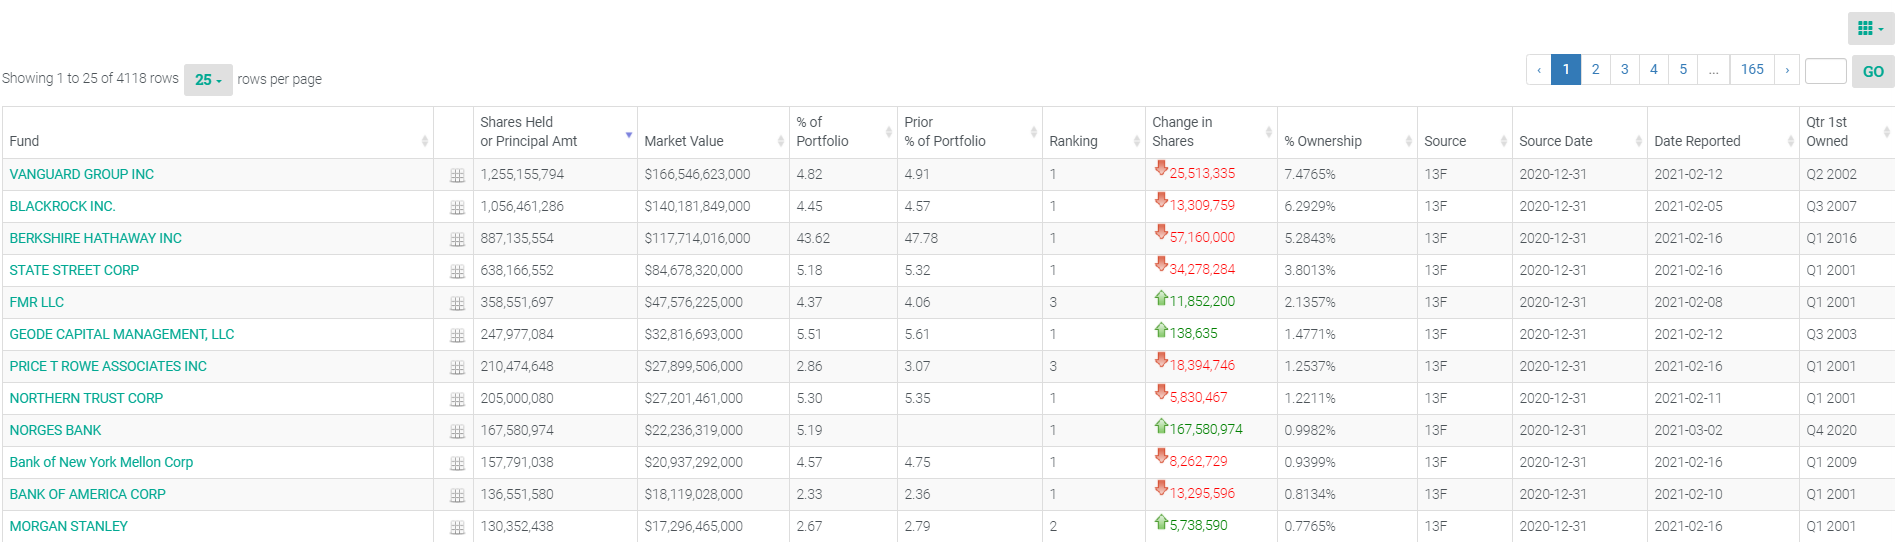Sort by Change in Shares column

(1211, 132)
